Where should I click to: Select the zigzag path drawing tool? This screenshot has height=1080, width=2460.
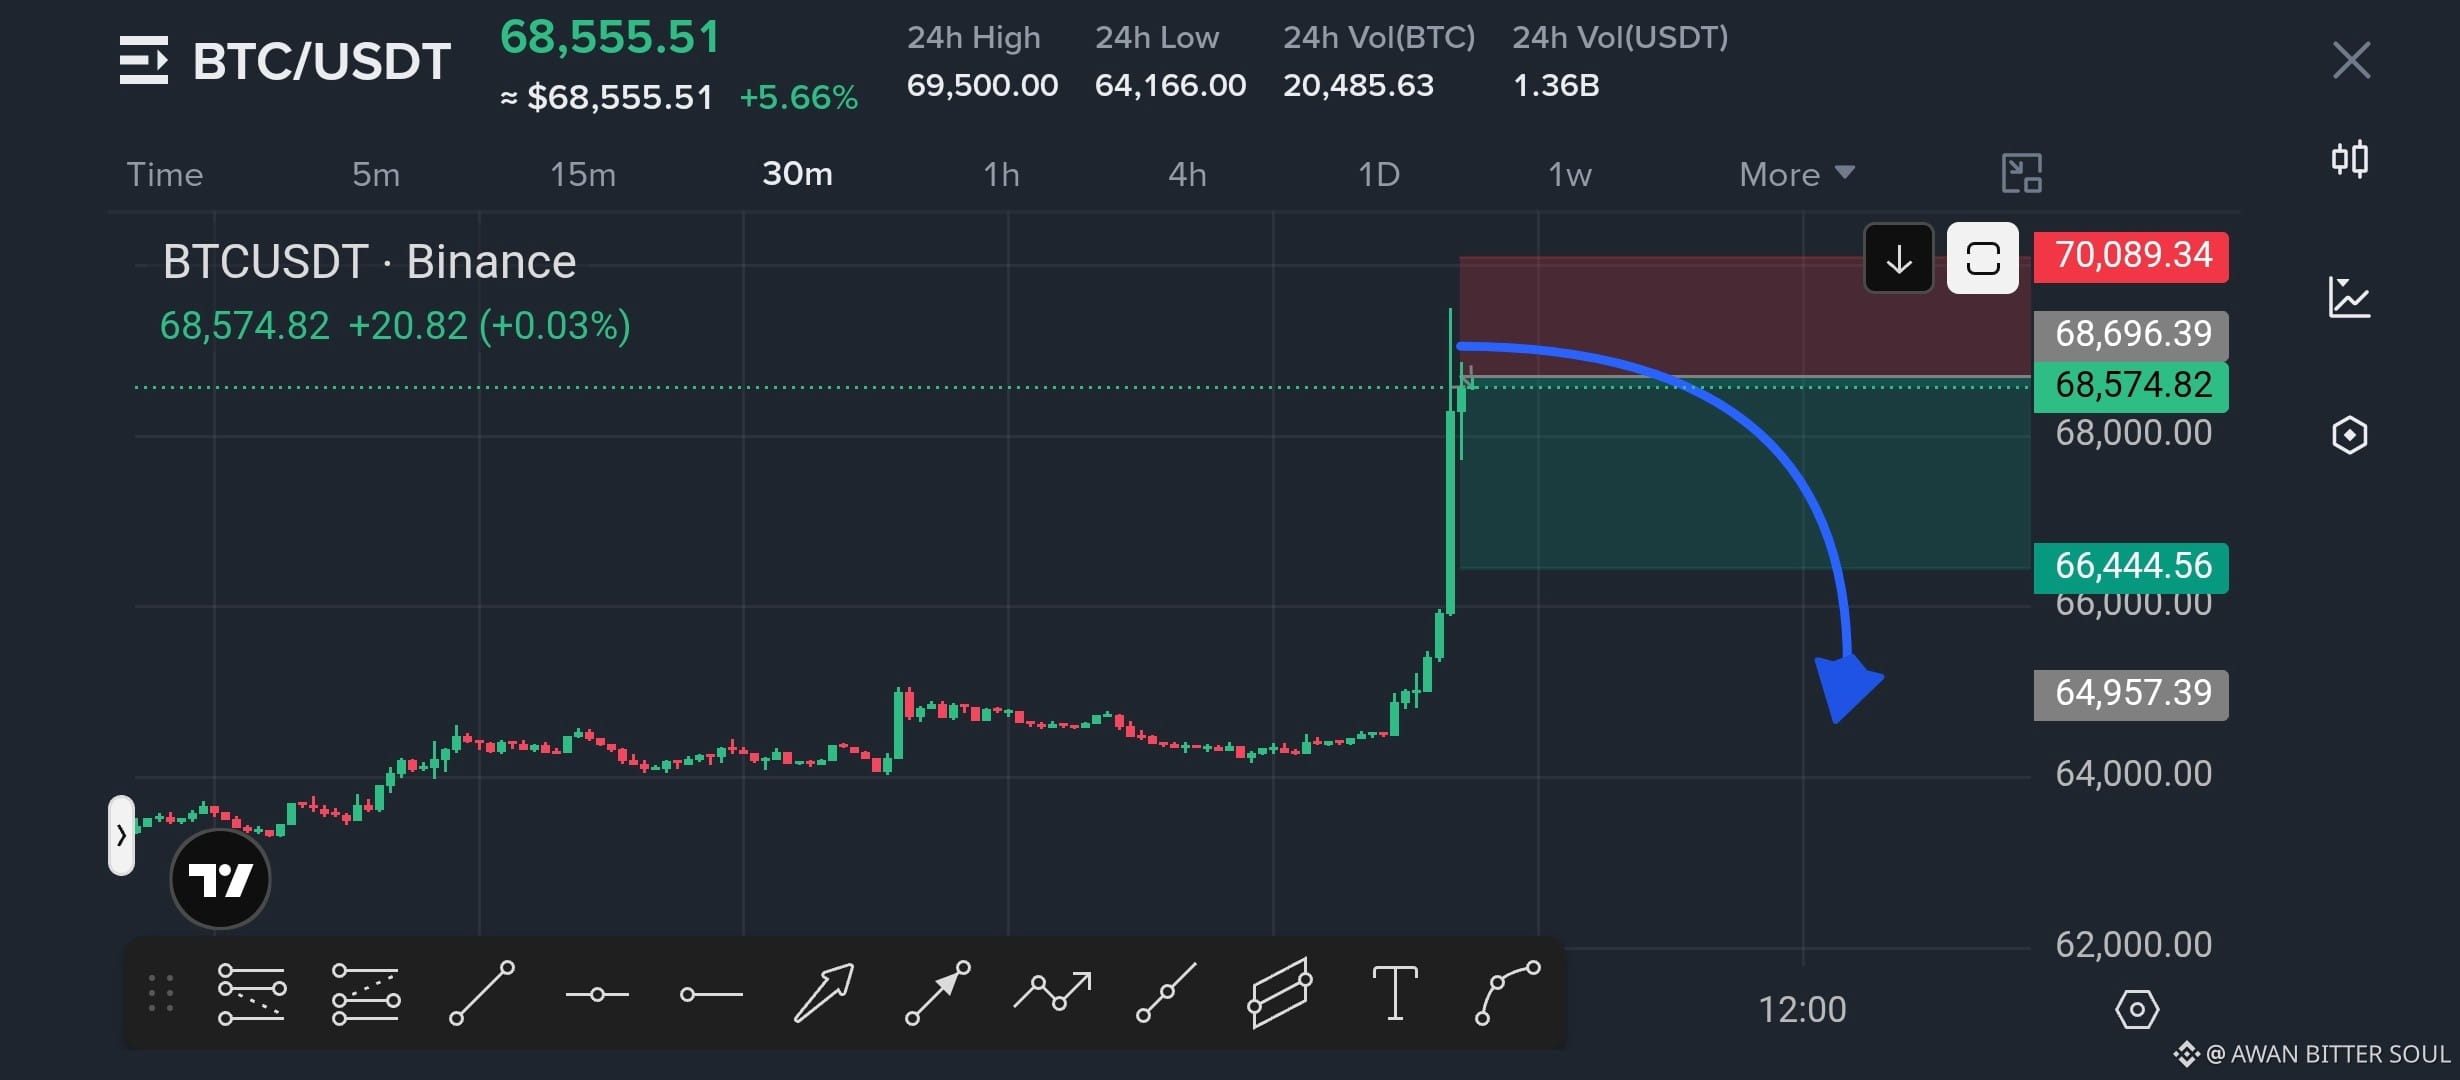tap(1052, 991)
